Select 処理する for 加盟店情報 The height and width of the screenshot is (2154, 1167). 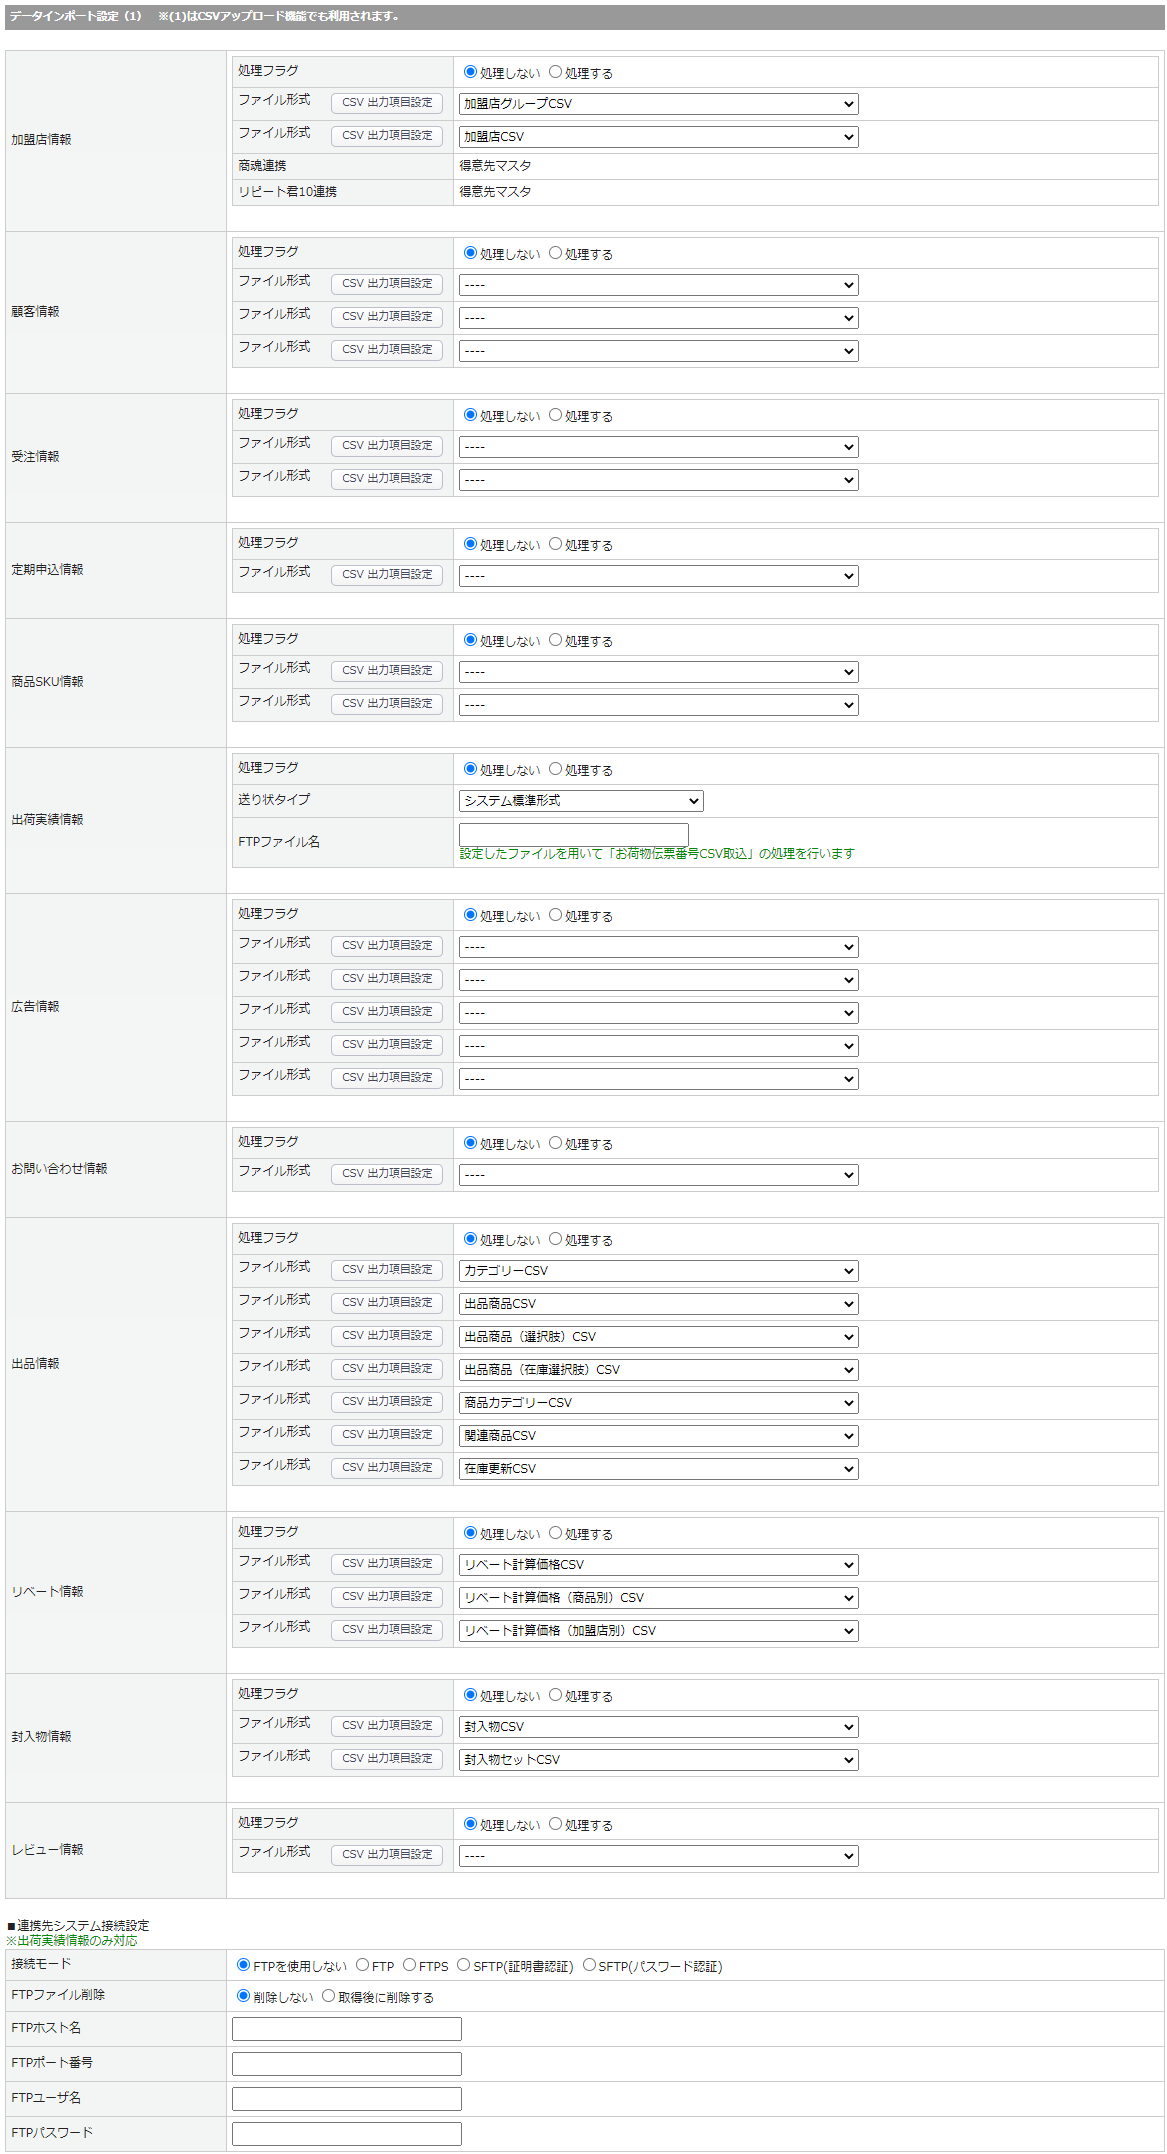(555, 72)
